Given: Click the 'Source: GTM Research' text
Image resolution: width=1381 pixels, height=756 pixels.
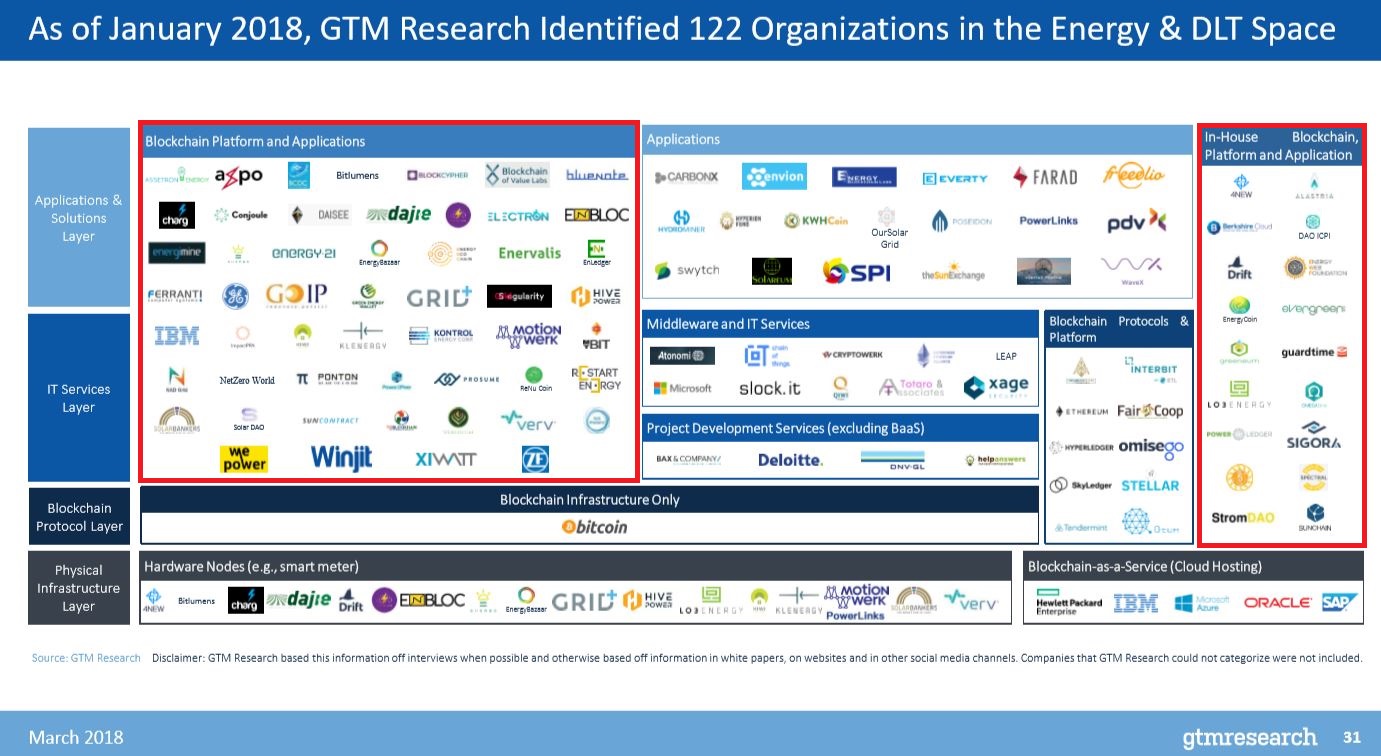Looking at the screenshot, I should pos(85,658).
